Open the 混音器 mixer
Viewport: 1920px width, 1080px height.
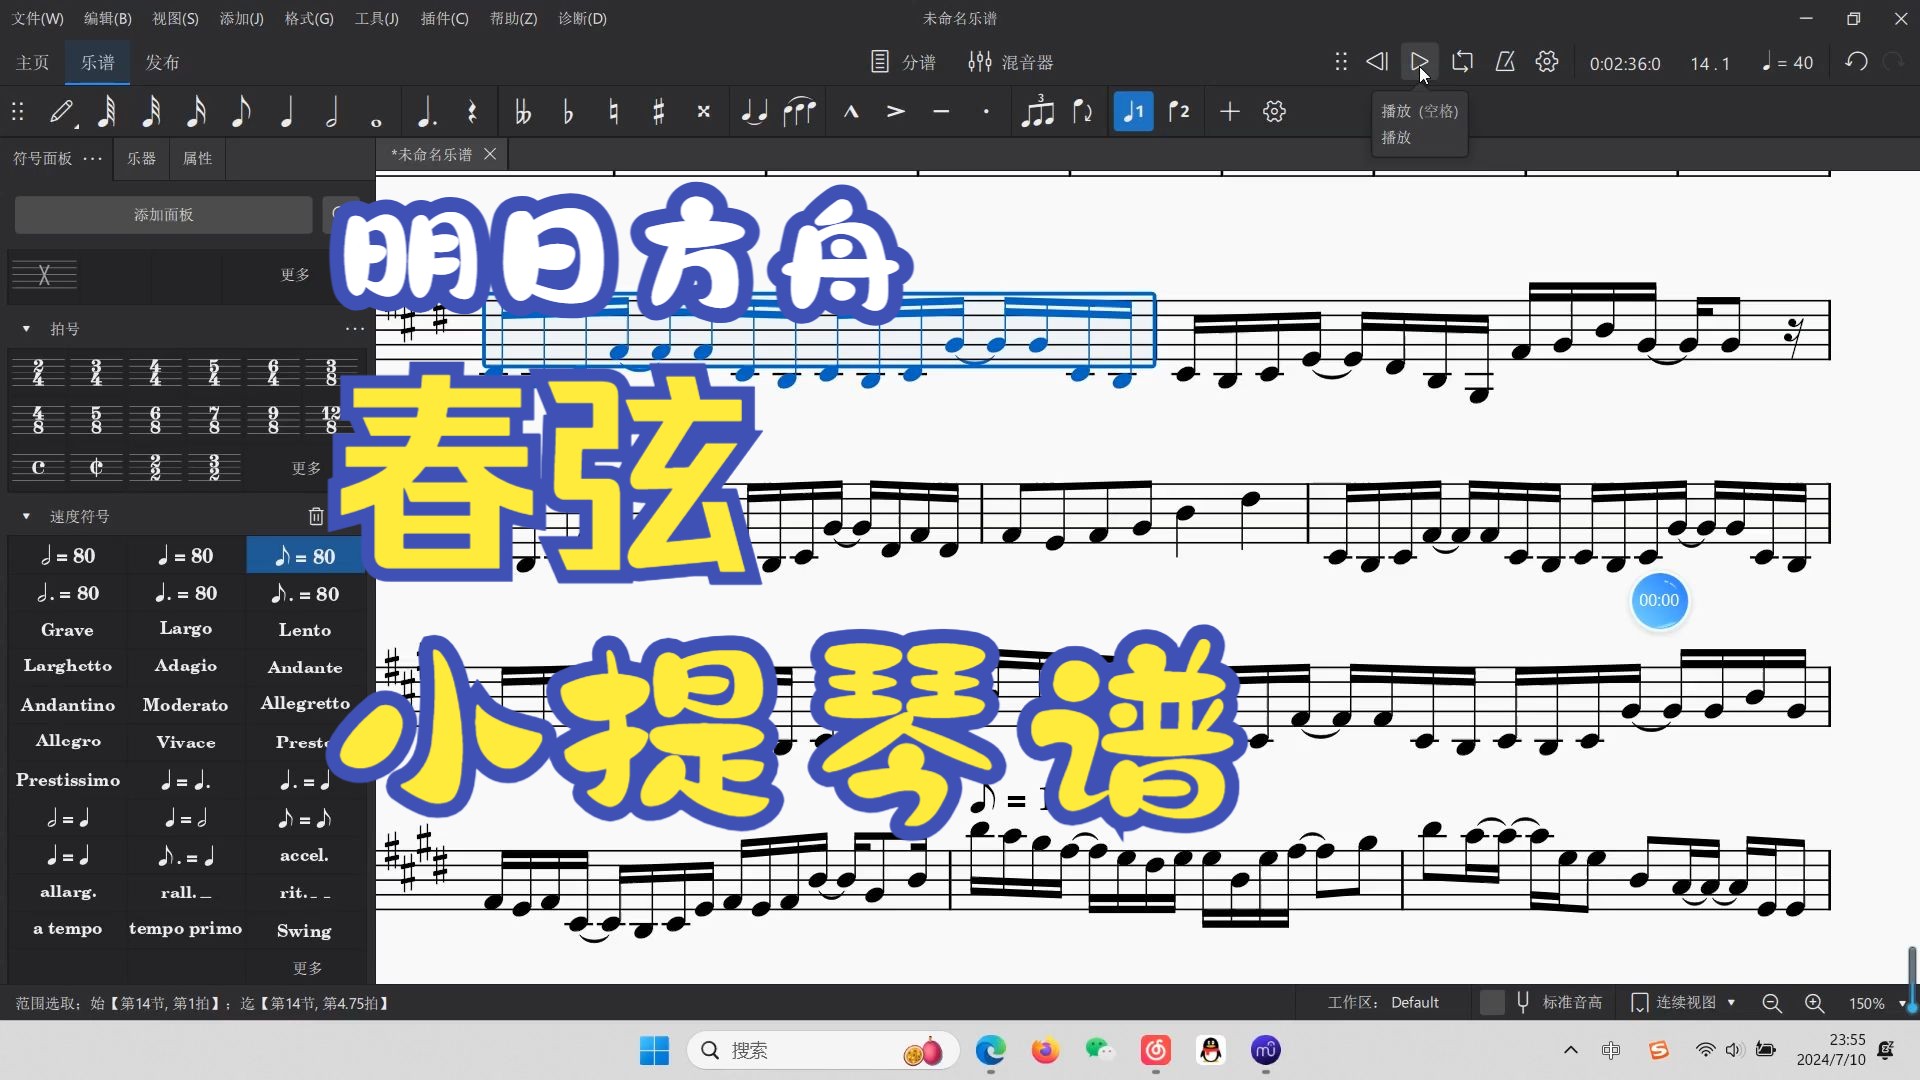[1011, 62]
